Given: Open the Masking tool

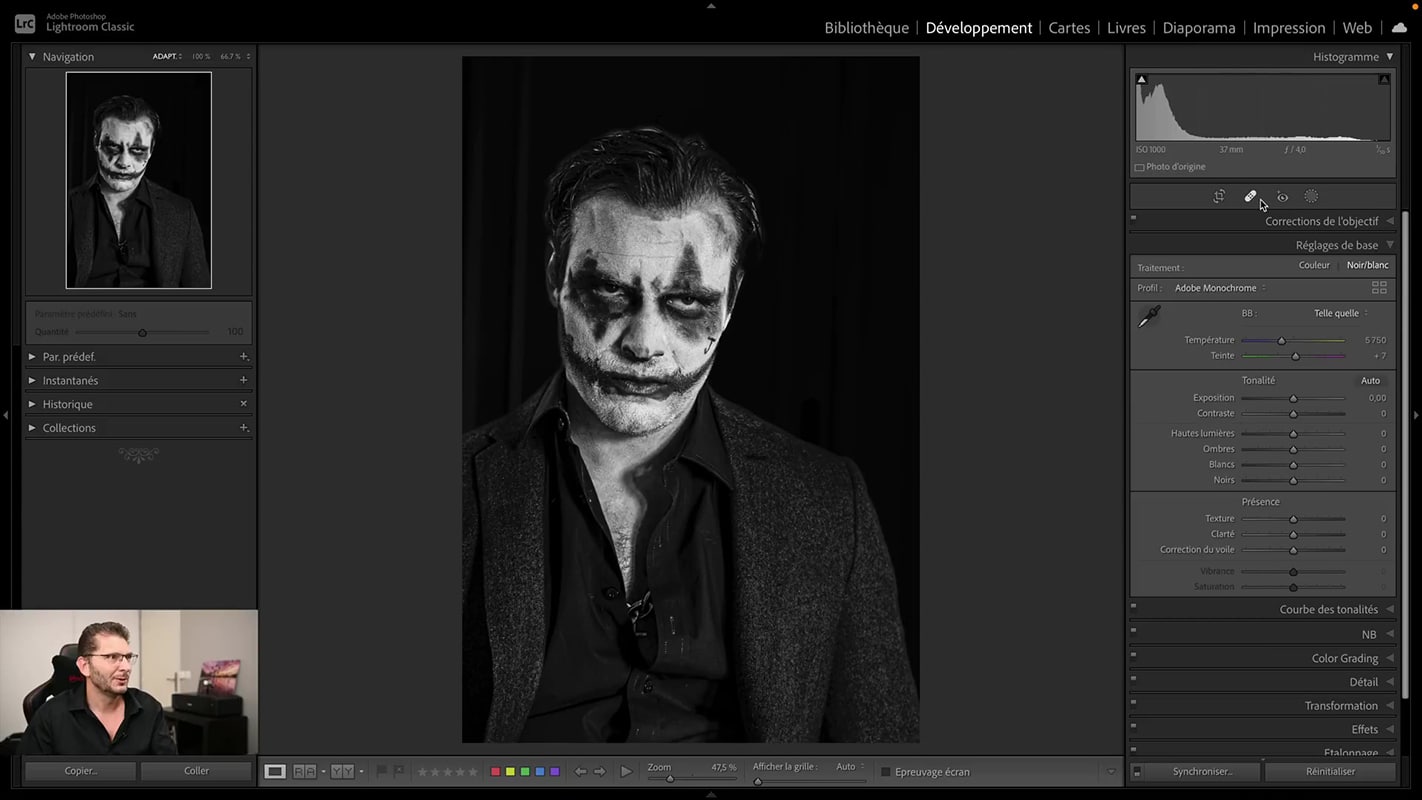Looking at the screenshot, I should coord(1311,196).
